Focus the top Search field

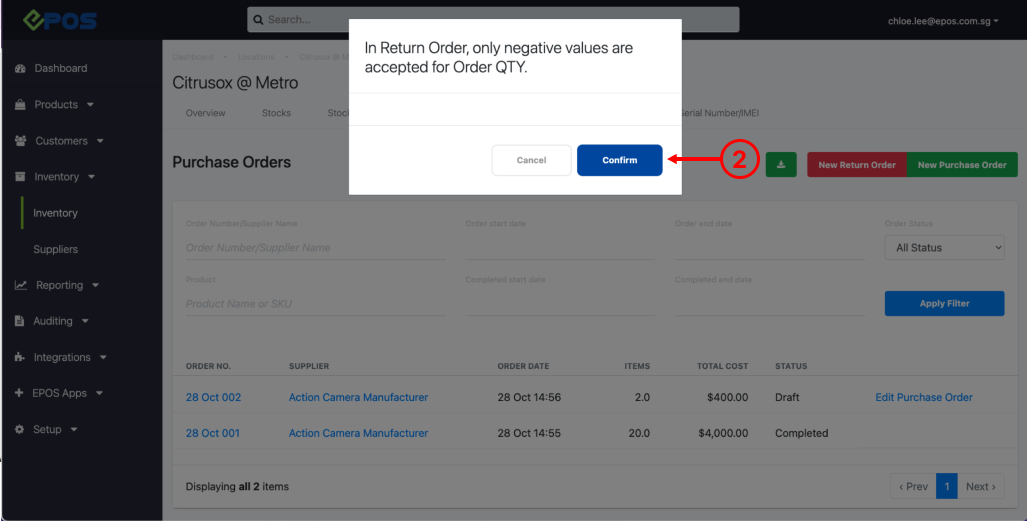pyautogui.click(x=493, y=20)
